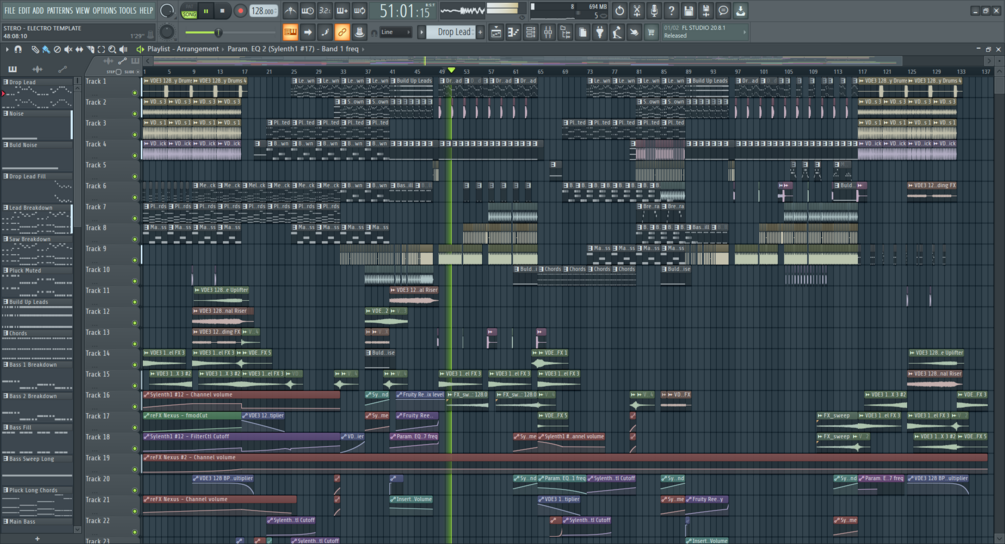Click the countdown before recording icon
This screenshot has height=544, width=1005.
pos(325,11)
